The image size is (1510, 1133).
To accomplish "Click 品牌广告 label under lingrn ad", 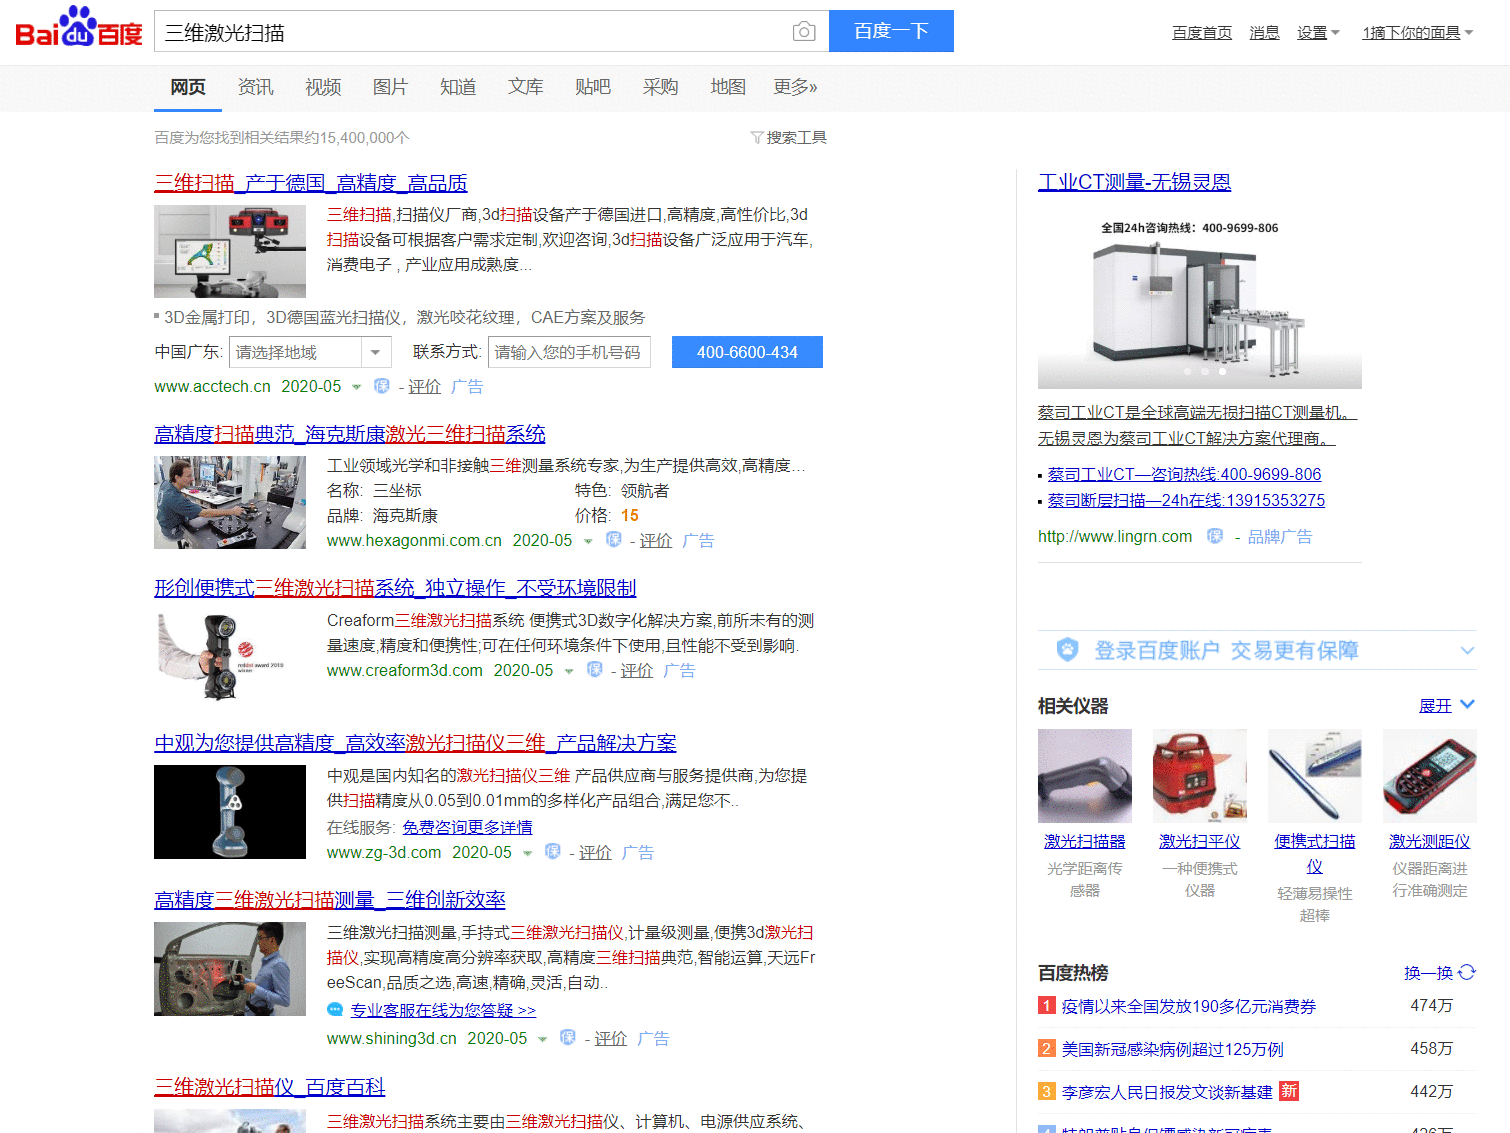I will point(1279,537).
